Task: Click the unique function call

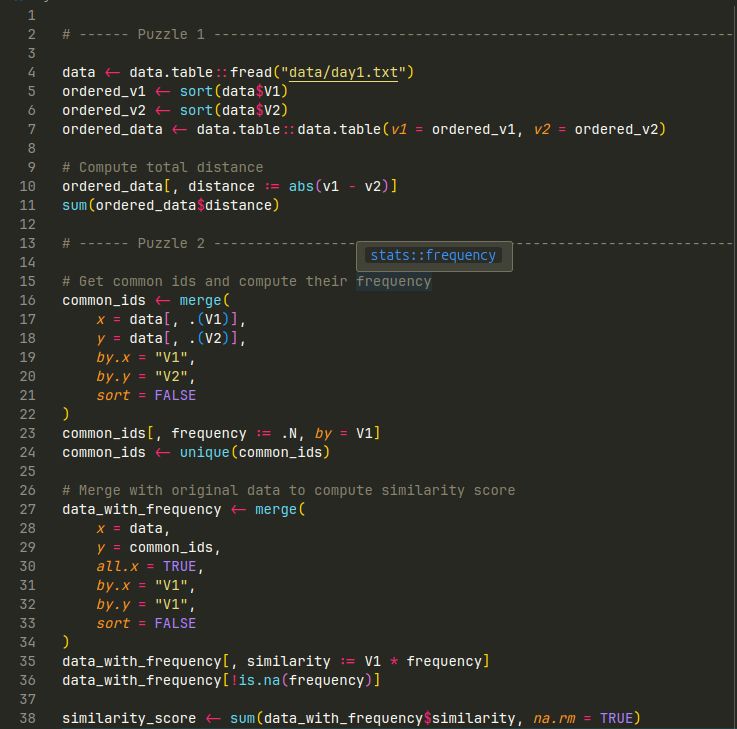Action: coord(204,452)
